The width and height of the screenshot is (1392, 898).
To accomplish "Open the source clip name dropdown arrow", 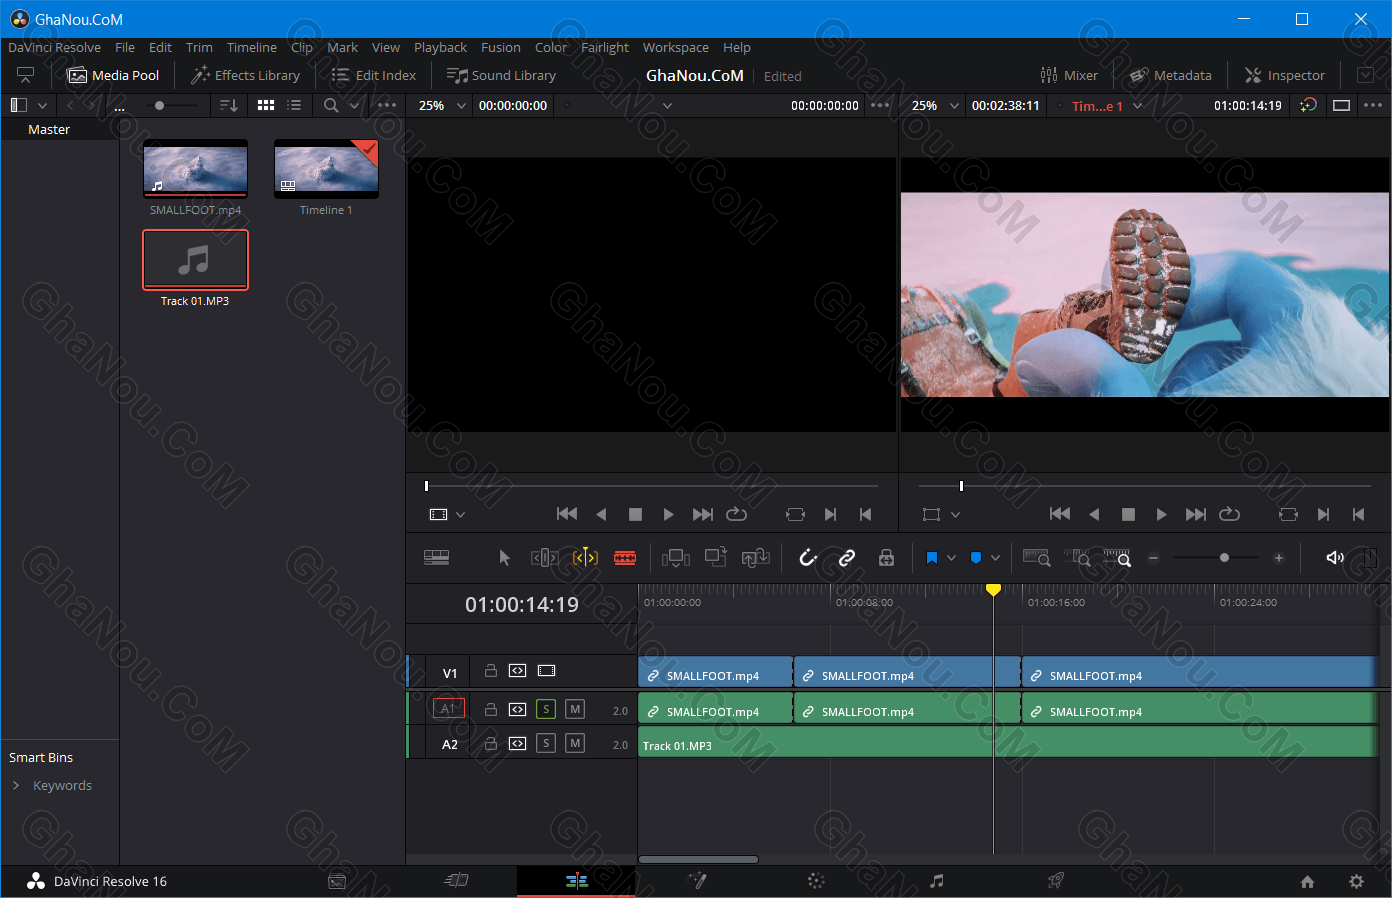I will [x=667, y=105].
